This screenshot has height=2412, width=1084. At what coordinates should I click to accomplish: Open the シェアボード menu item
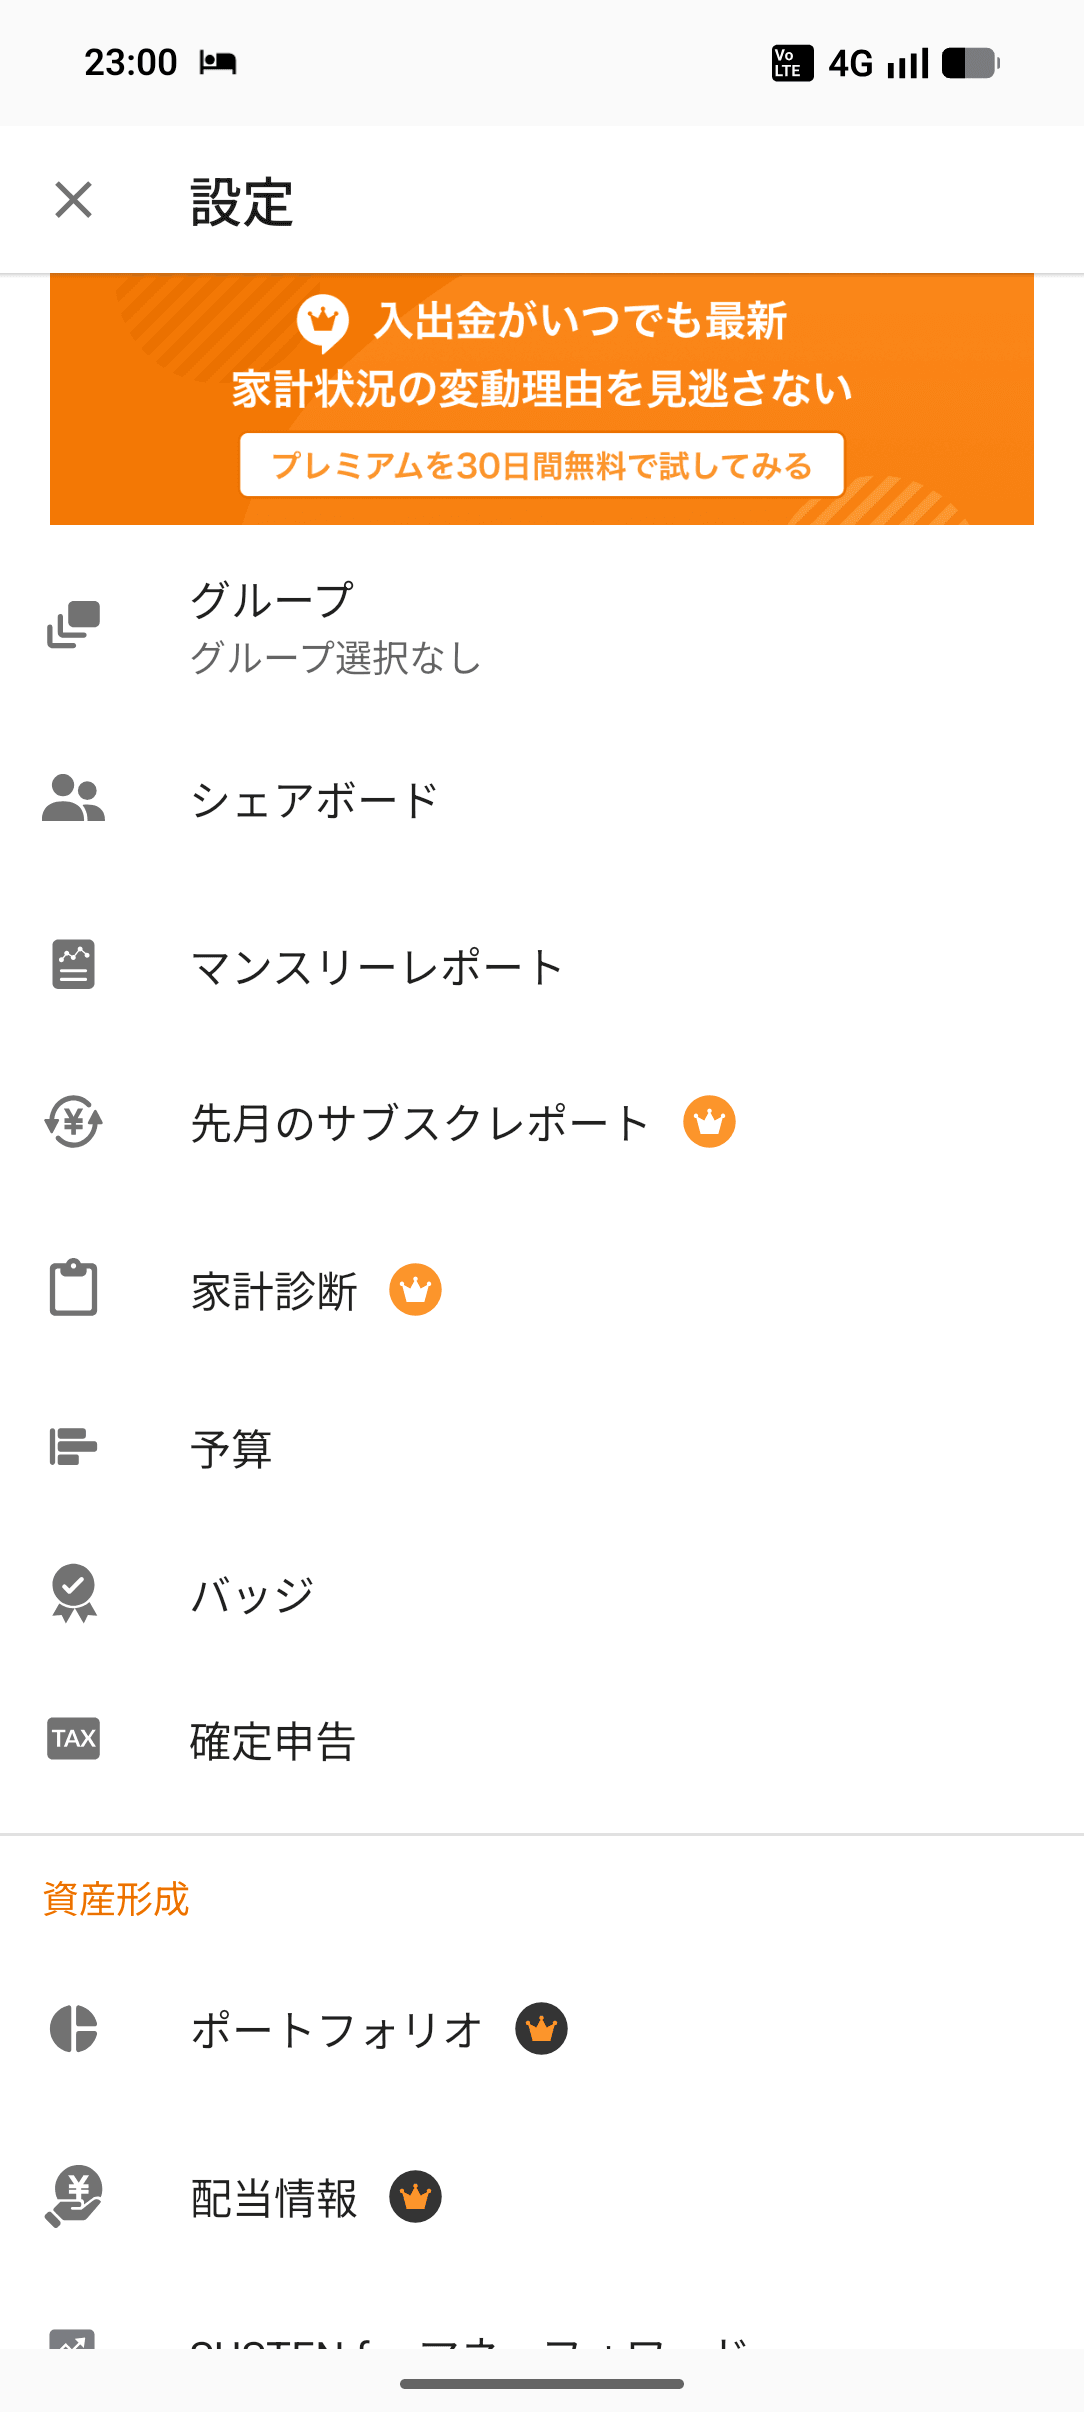314,801
